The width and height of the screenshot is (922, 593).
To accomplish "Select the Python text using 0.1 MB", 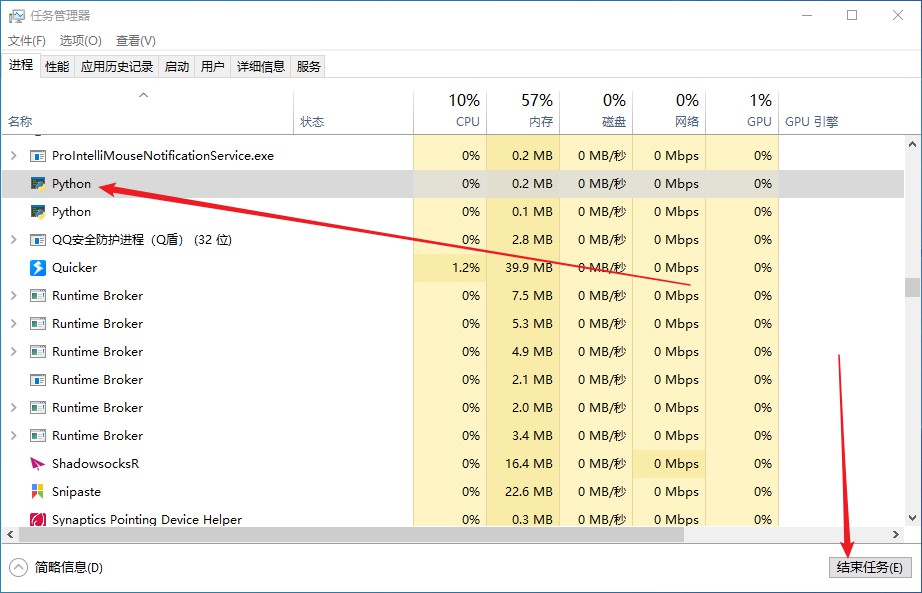I will click(71, 212).
